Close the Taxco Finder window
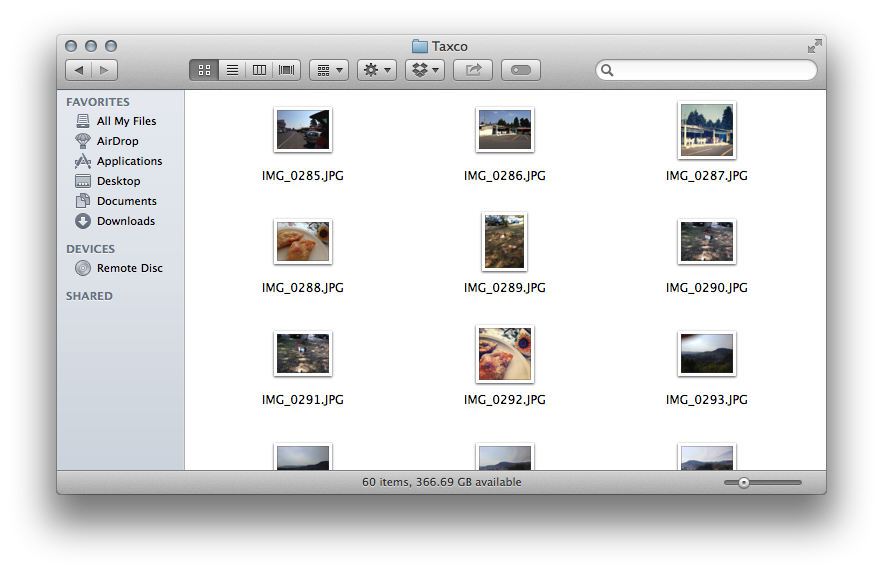The height and width of the screenshot is (573, 883). tap(71, 46)
